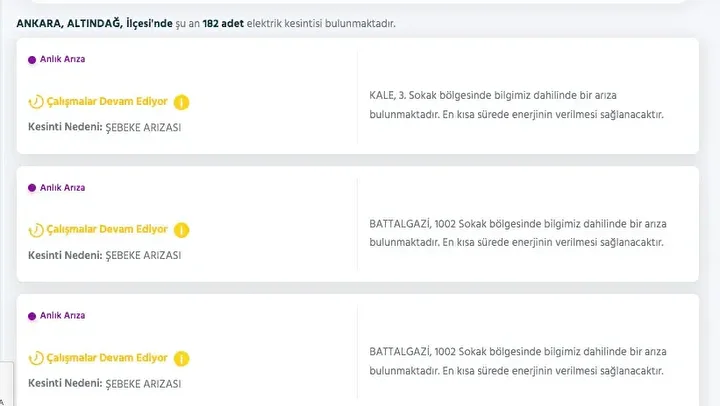Click the purple status dot in the second card
720x406 pixels.
(32, 188)
